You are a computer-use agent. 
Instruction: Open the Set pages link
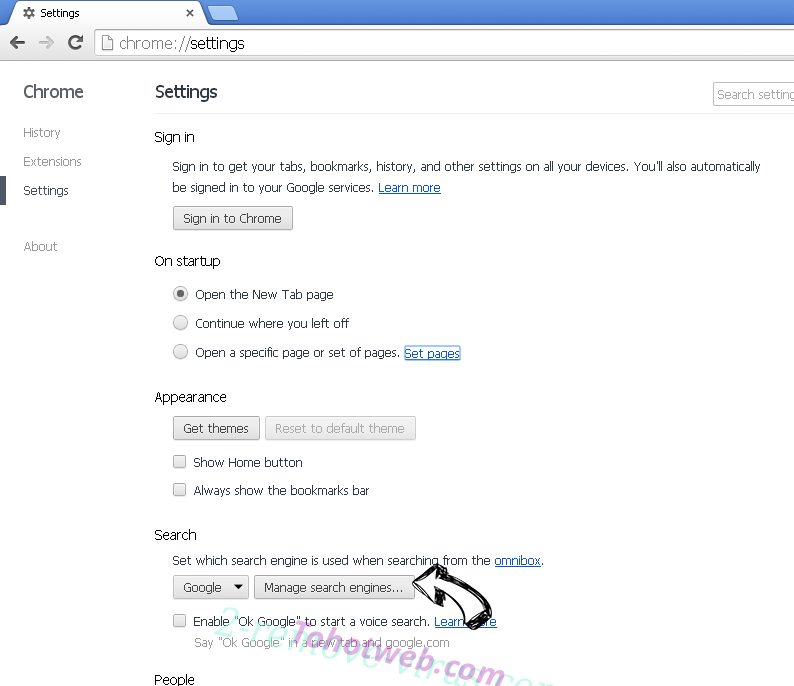(x=432, y=353)
